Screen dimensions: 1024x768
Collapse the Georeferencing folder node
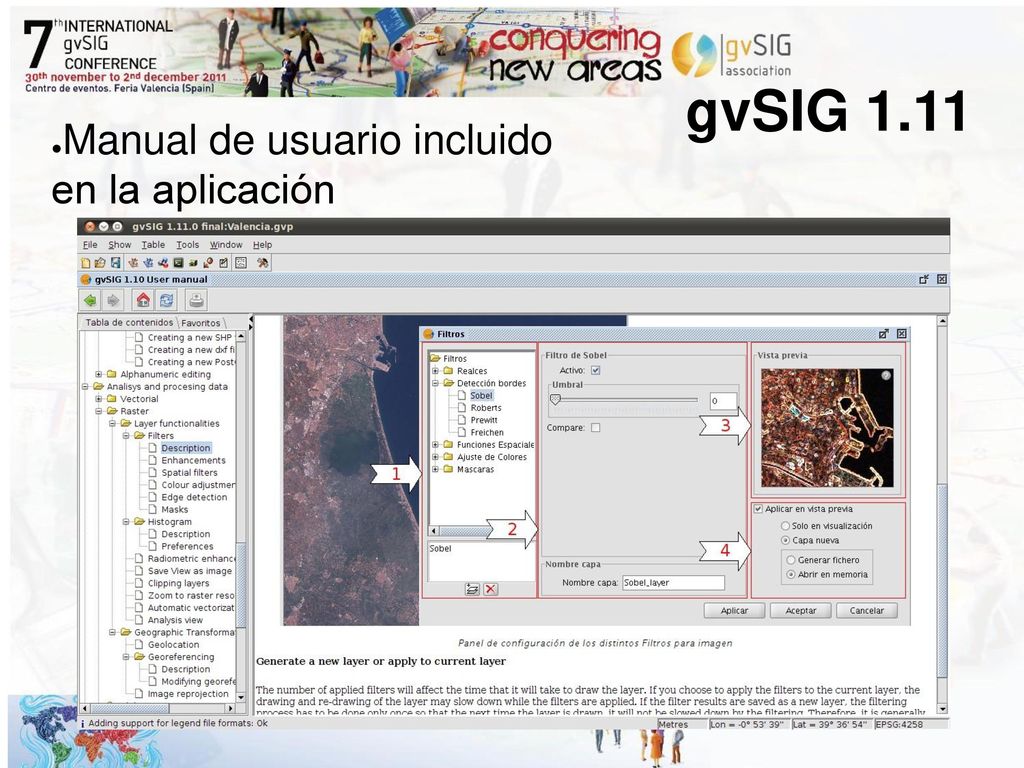(126, 657)
